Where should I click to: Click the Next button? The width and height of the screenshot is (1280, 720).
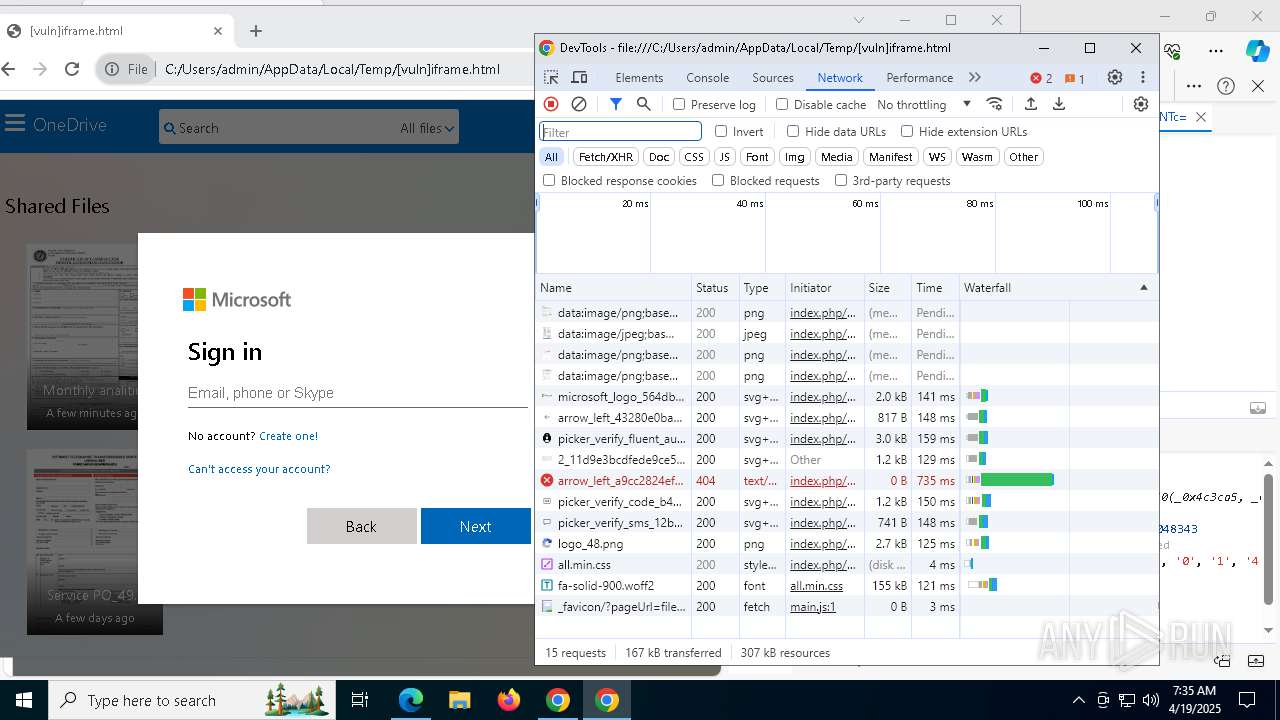click(x=475, y=526)
